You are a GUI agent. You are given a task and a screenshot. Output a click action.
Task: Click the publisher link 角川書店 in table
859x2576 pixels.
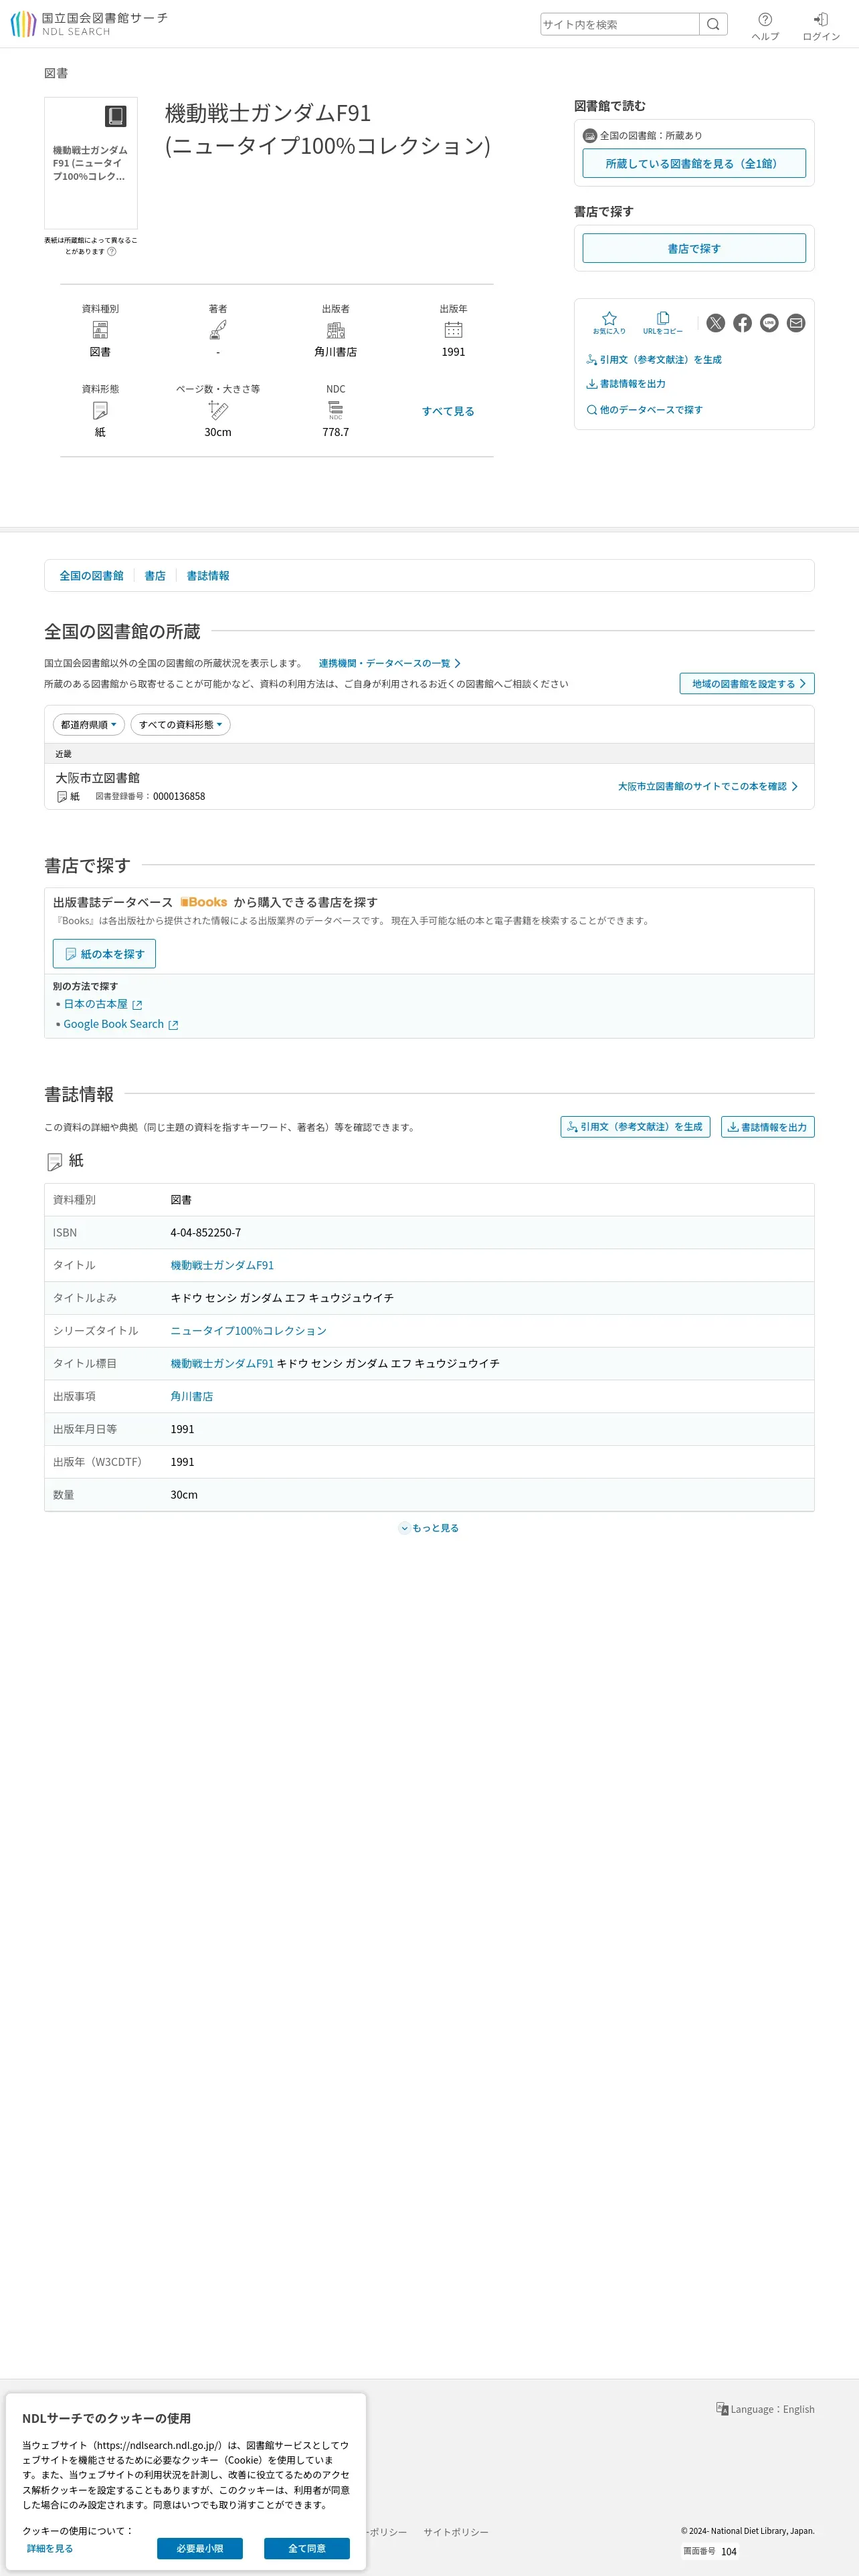(192, 1396)
